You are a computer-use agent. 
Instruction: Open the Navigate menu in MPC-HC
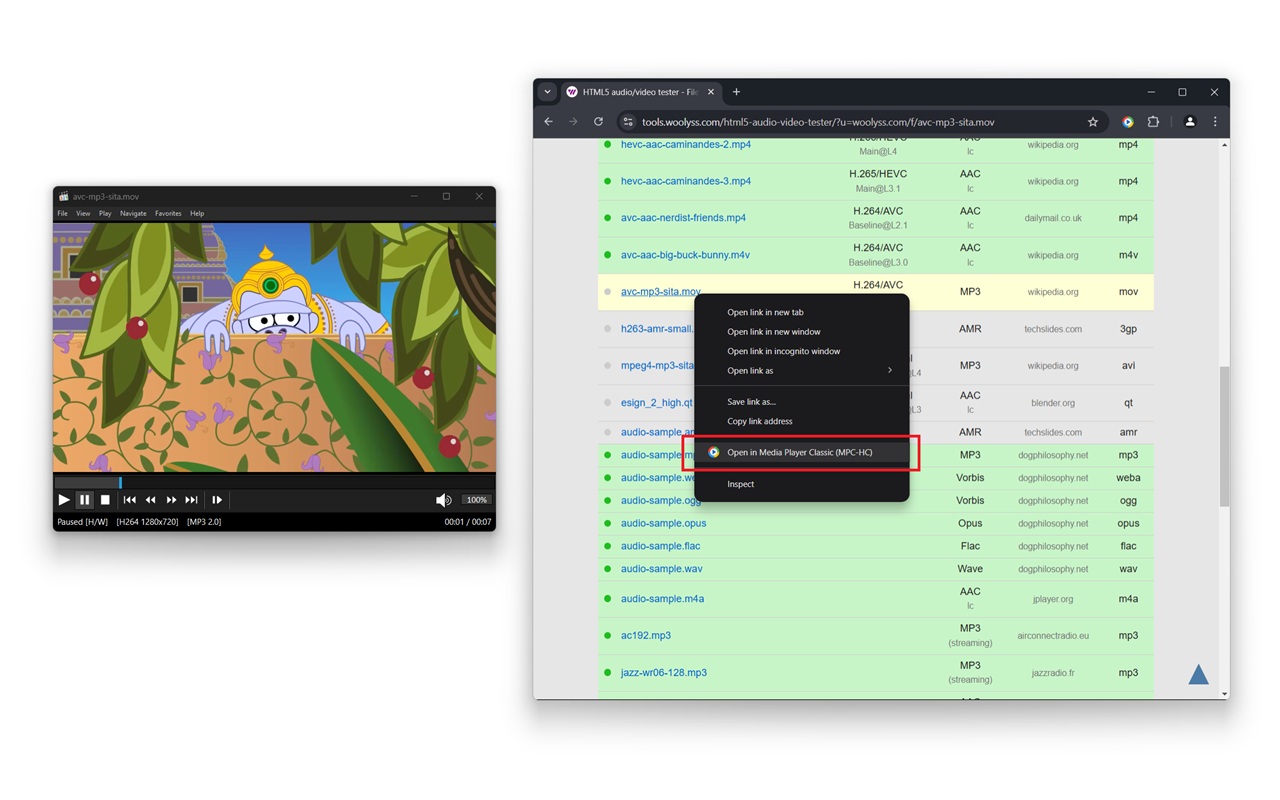[x=132, y=213]
